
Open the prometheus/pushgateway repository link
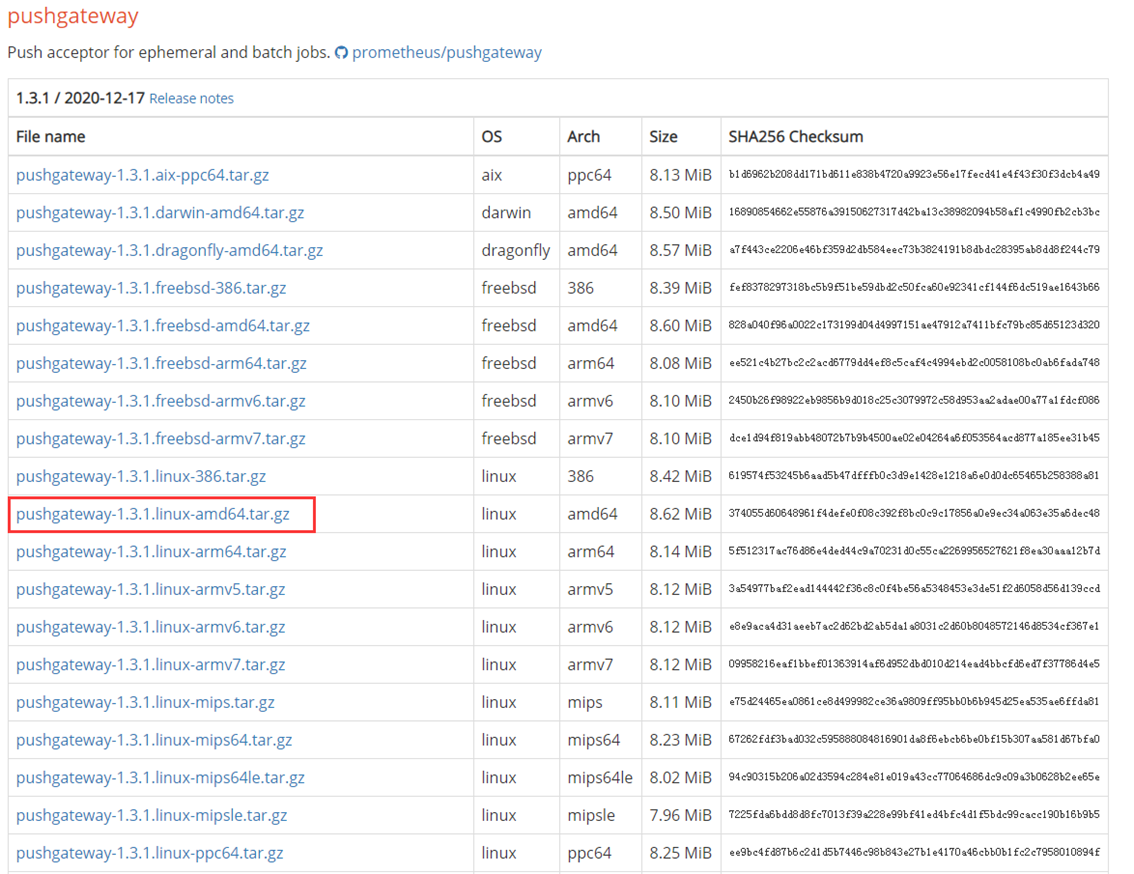click(x=446, y=53)
